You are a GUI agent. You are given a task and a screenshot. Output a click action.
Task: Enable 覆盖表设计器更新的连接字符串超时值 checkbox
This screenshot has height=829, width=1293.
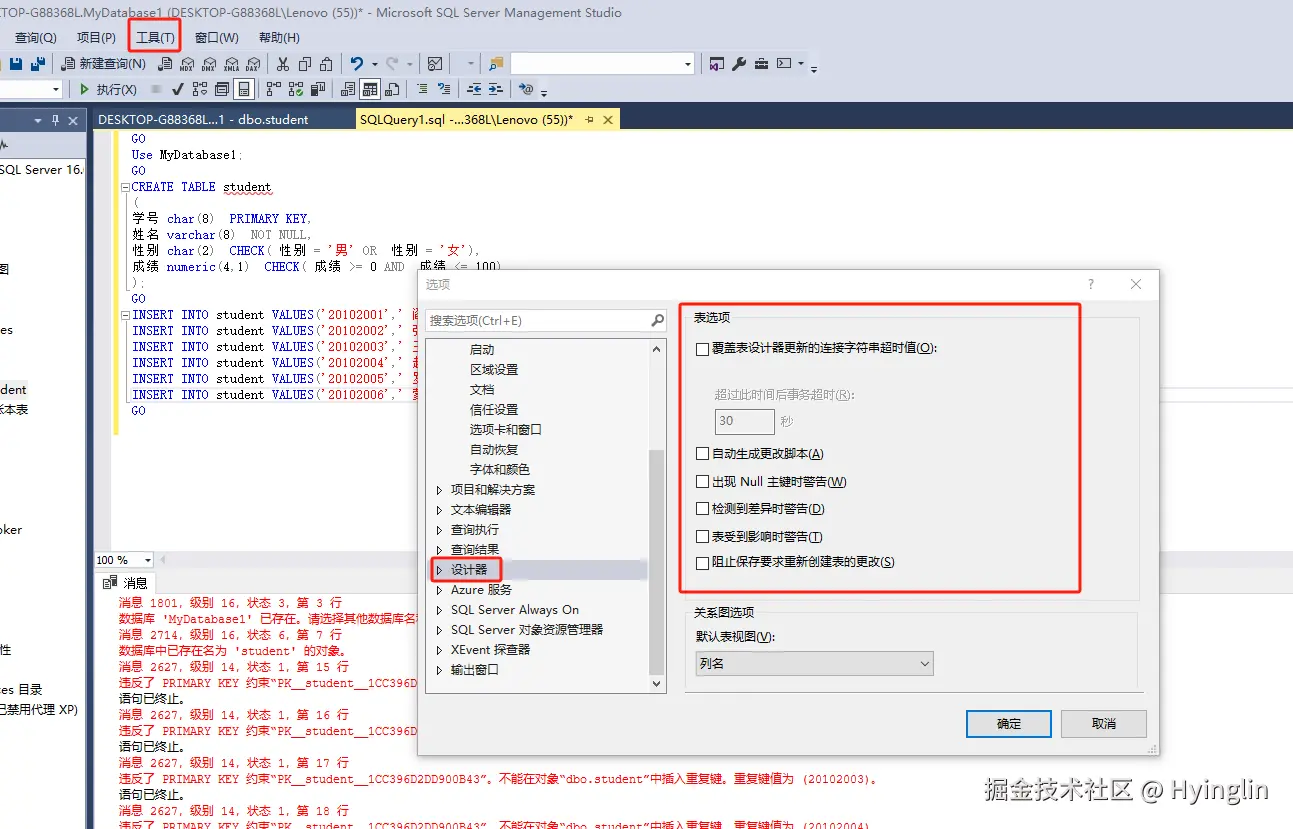coord(703,349)
